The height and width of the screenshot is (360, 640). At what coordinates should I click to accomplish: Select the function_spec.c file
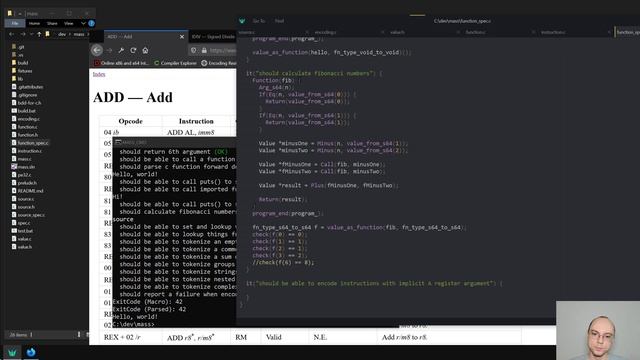[x=30, y=143]
